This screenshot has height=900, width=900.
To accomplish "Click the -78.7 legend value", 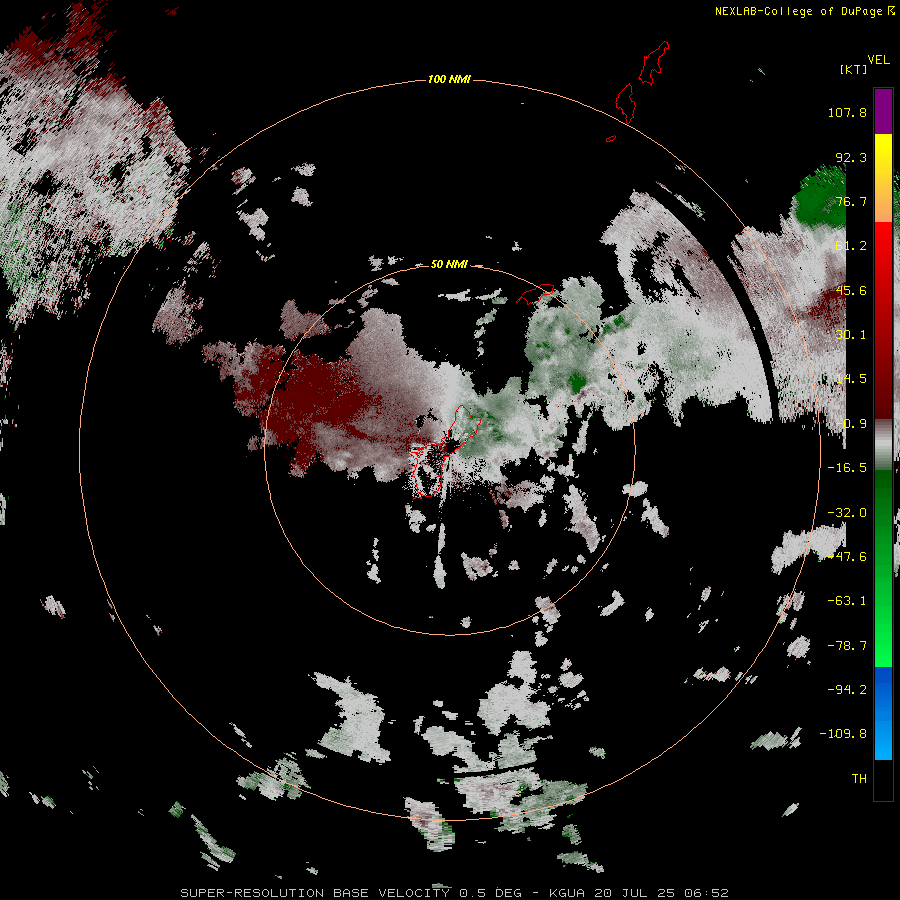I will coord(847,646).
